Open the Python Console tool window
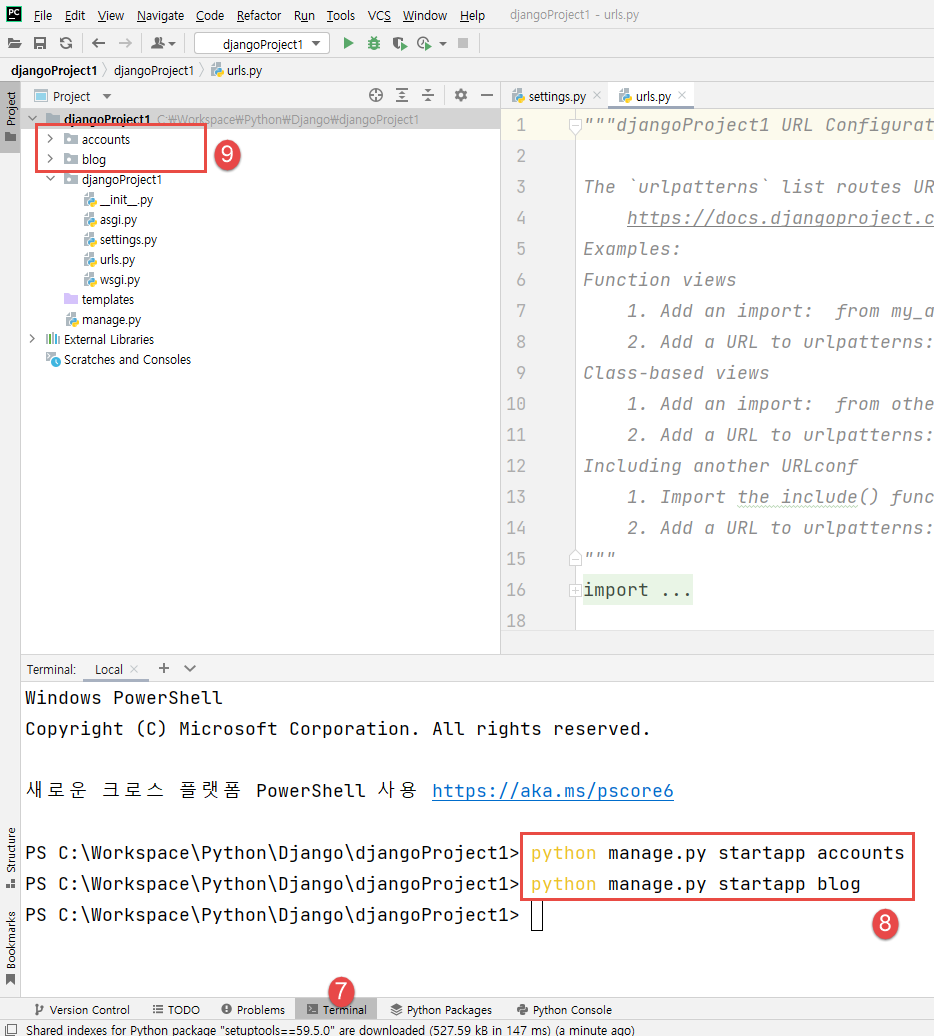Viewport: 934px width, 1036px height. click(565, 1010)
